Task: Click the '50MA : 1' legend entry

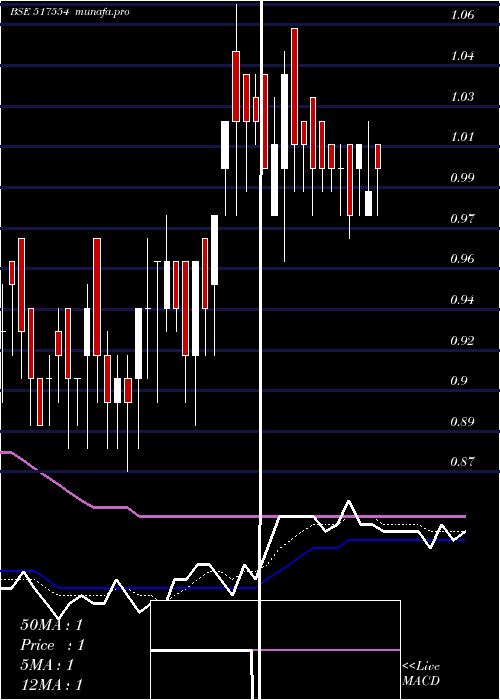Action: pyautogui.click(x=52, y=625)
